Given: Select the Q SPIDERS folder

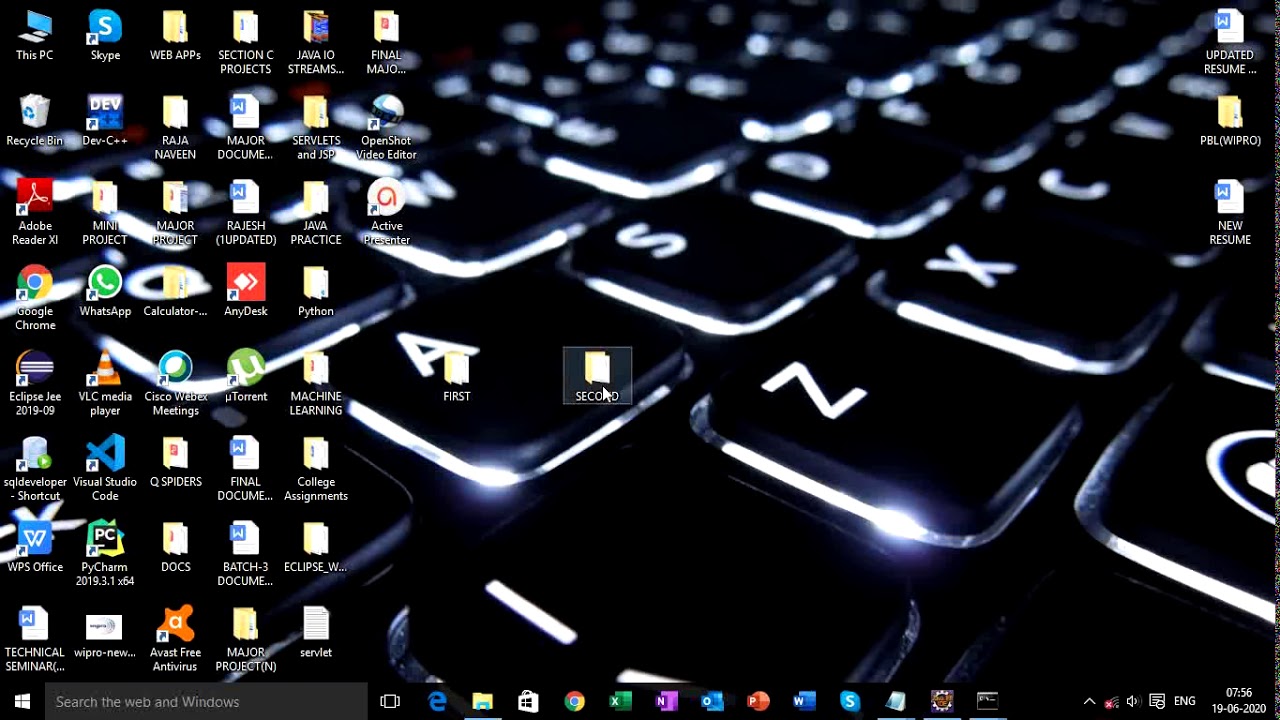Looking at the screenshot, I should click(x=175, y=462).
